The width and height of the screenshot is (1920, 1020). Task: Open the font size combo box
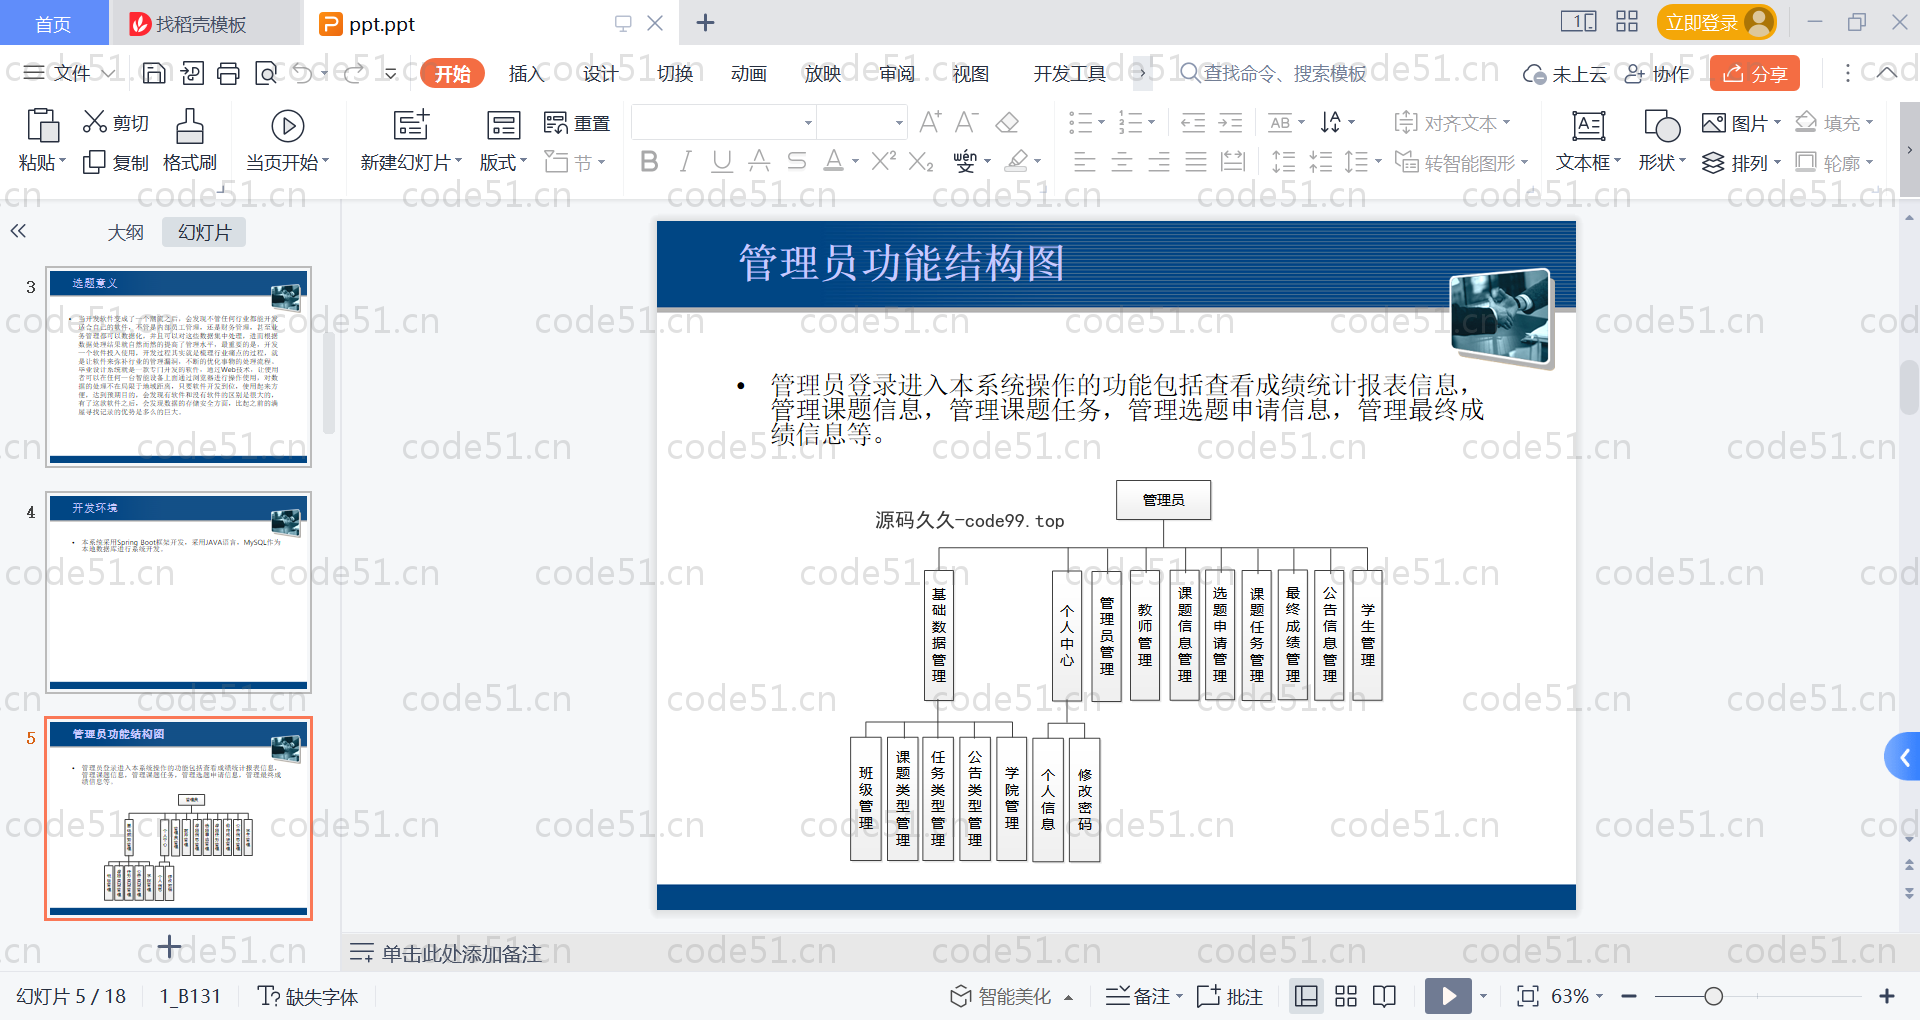pyautogui.click(x=862, y=123)
